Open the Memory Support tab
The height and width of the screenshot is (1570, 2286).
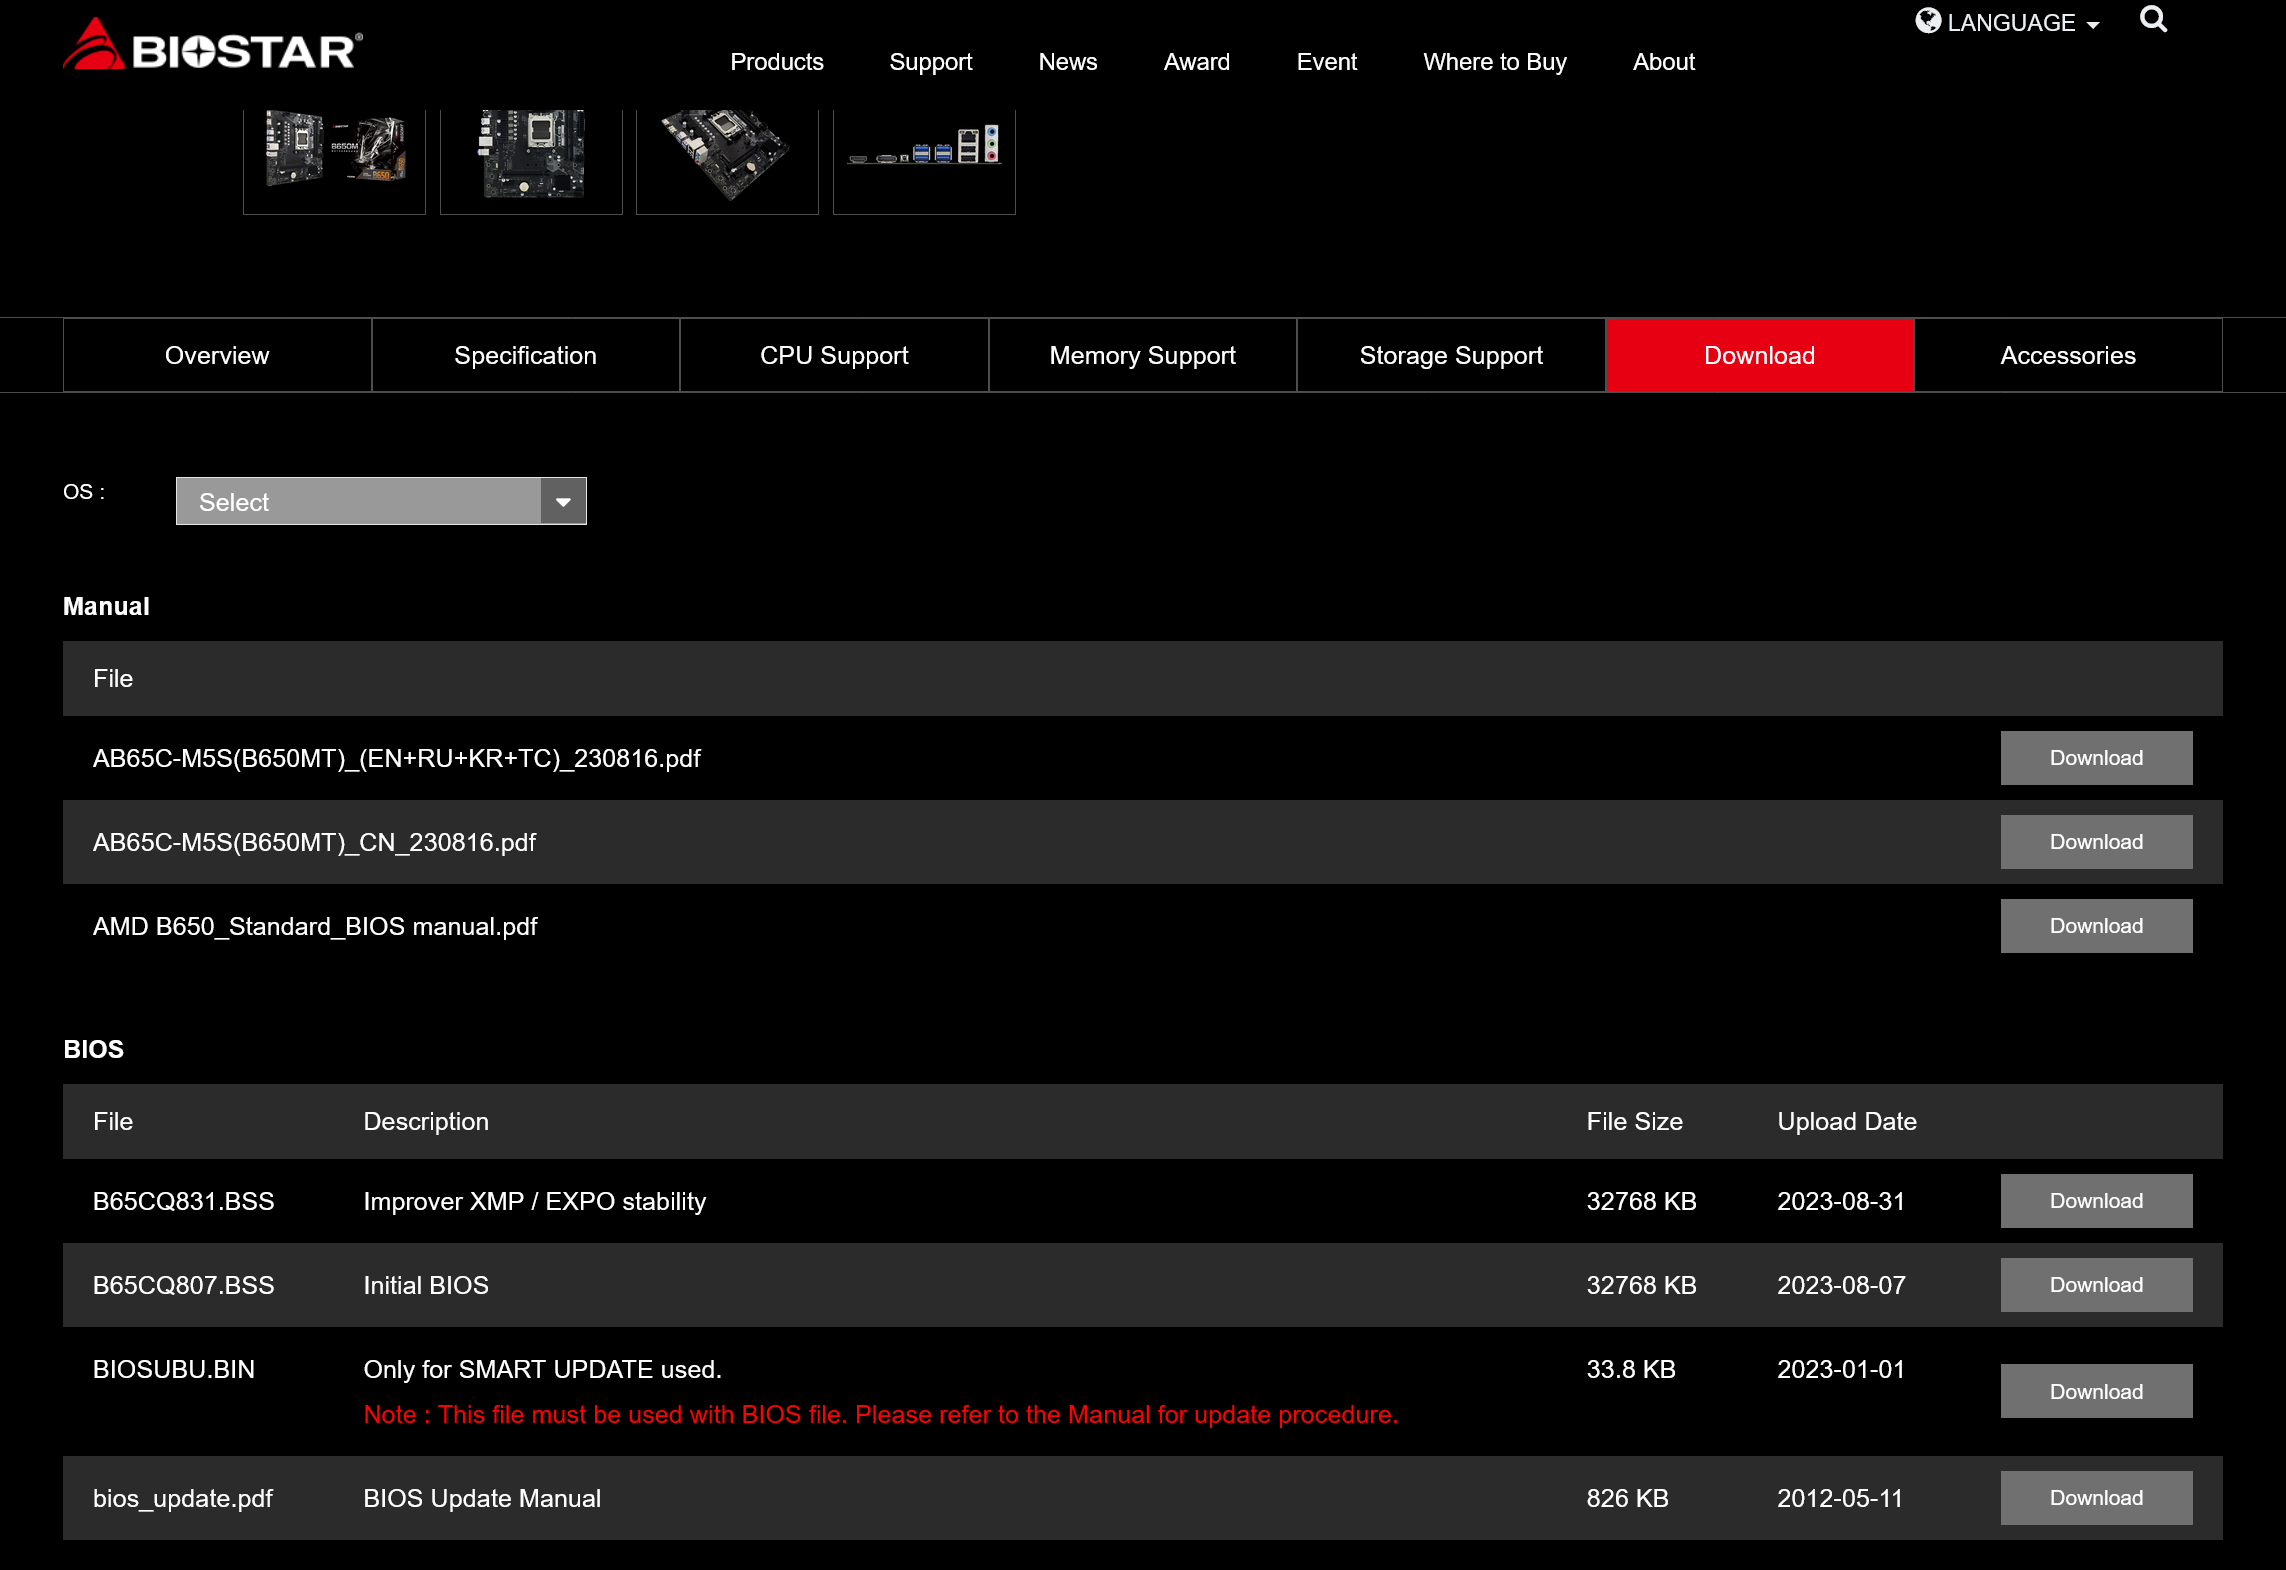tap(1142, 355)
